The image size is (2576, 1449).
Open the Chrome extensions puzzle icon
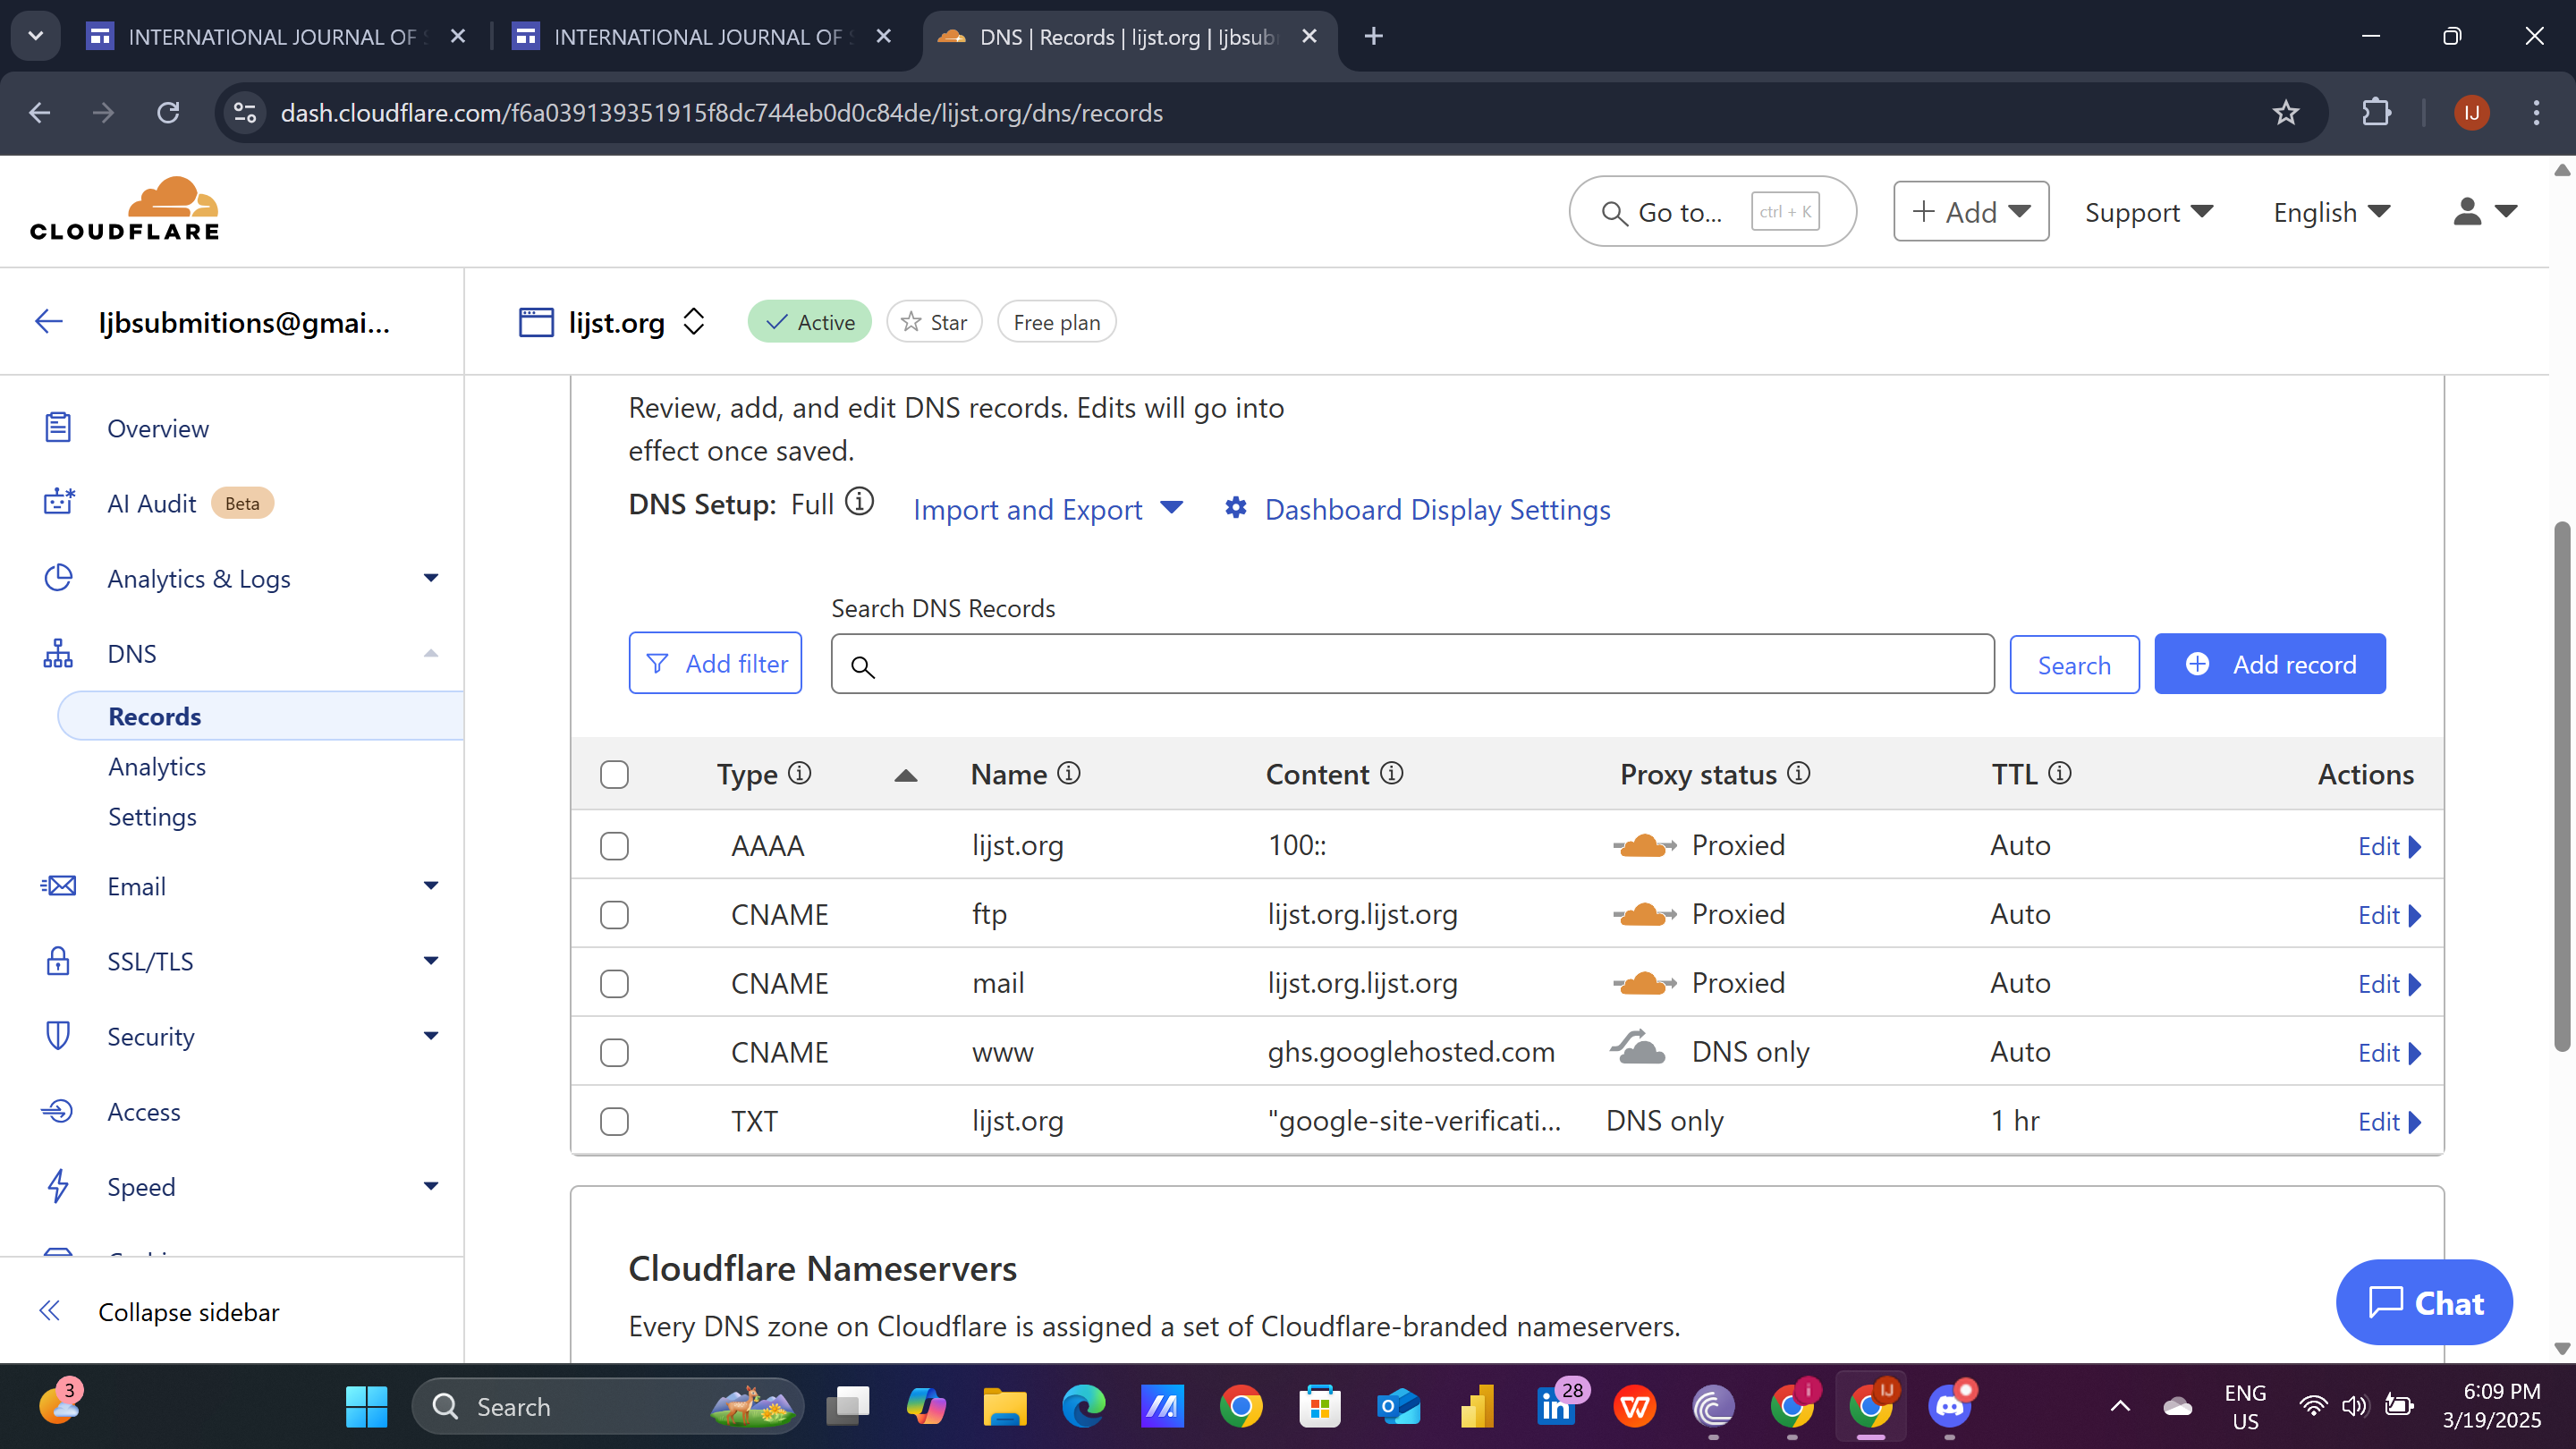pos(2376,113)
